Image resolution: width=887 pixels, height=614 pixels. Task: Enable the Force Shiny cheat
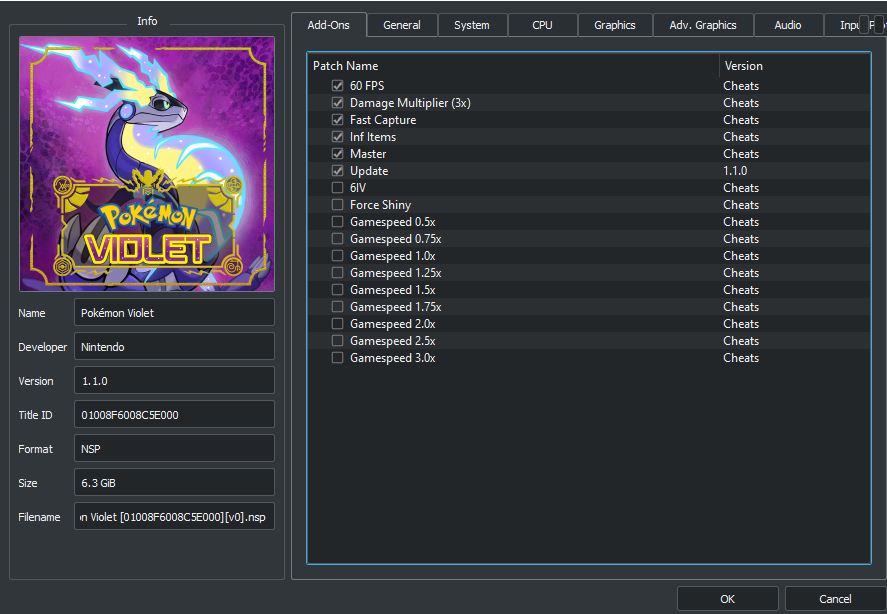click(x=337, y=204)
